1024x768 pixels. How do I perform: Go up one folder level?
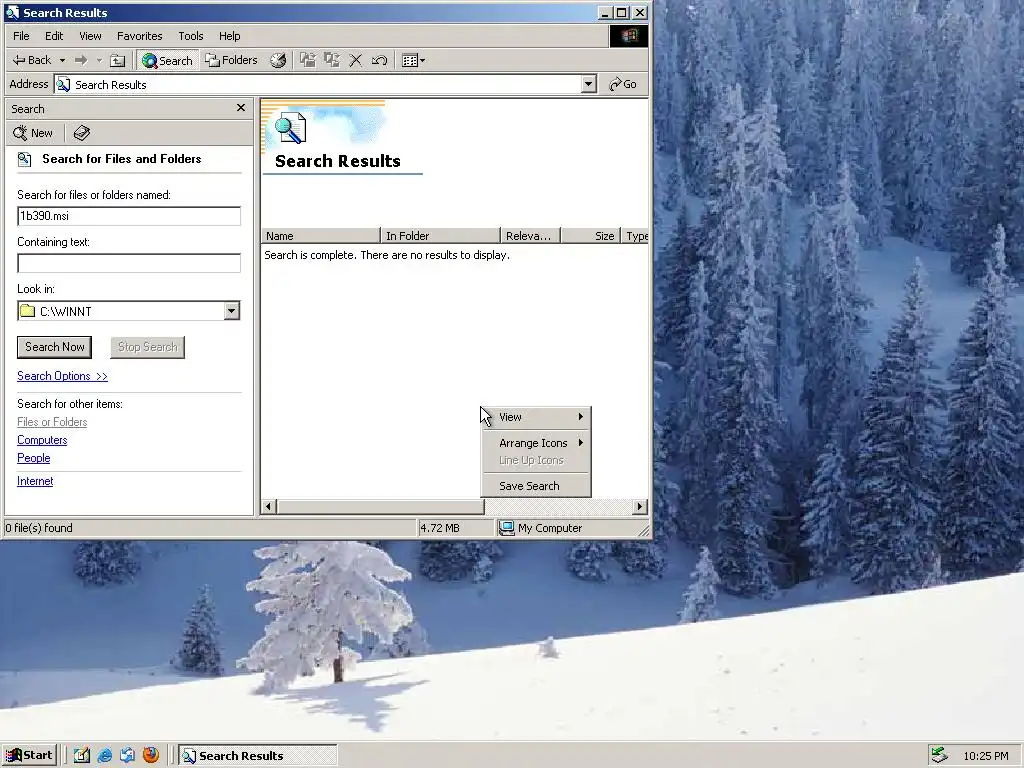tap(118, 60)
